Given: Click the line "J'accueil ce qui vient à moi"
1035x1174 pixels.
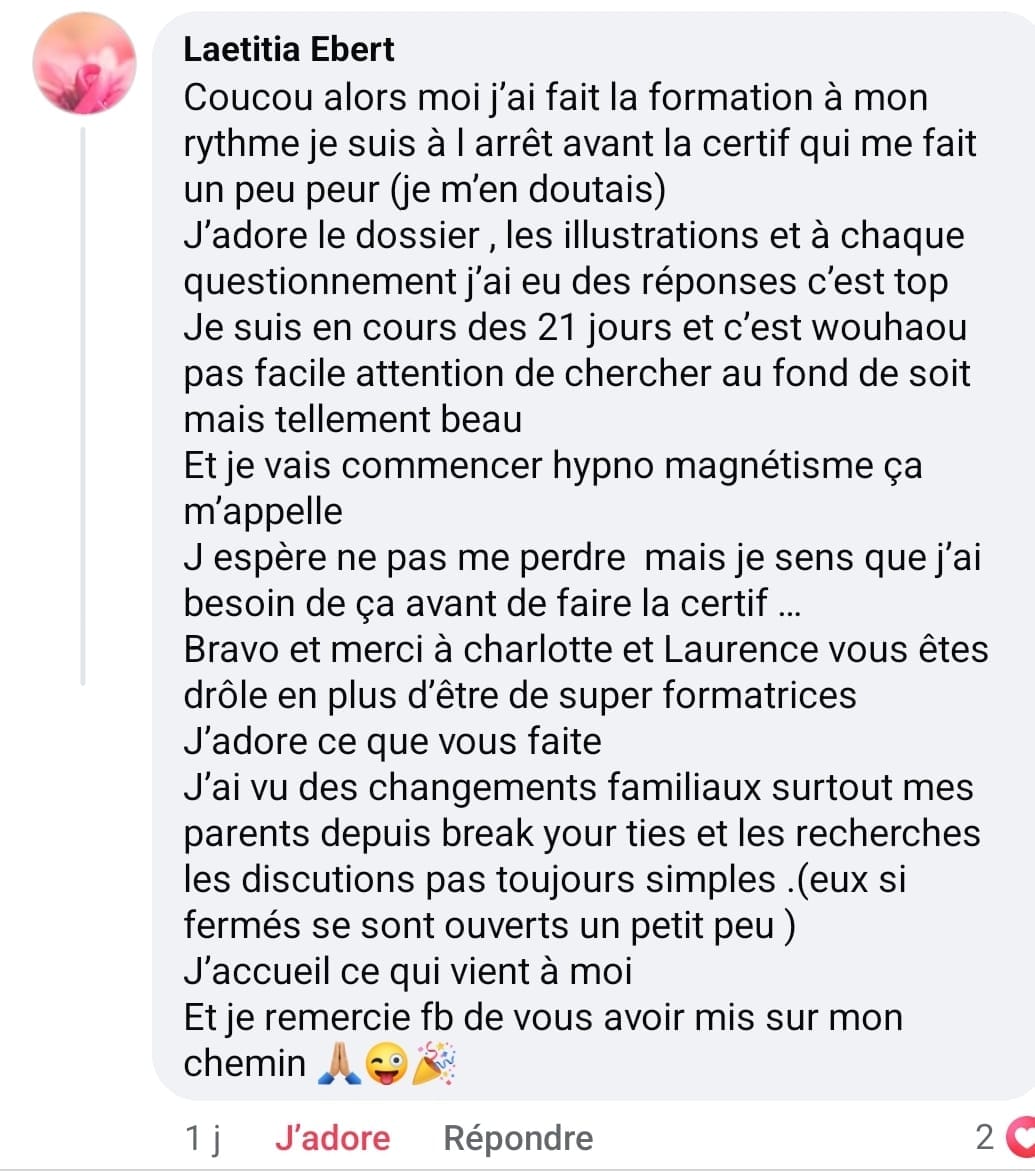Looking at the screenshot, I should [x=408, y=972].
